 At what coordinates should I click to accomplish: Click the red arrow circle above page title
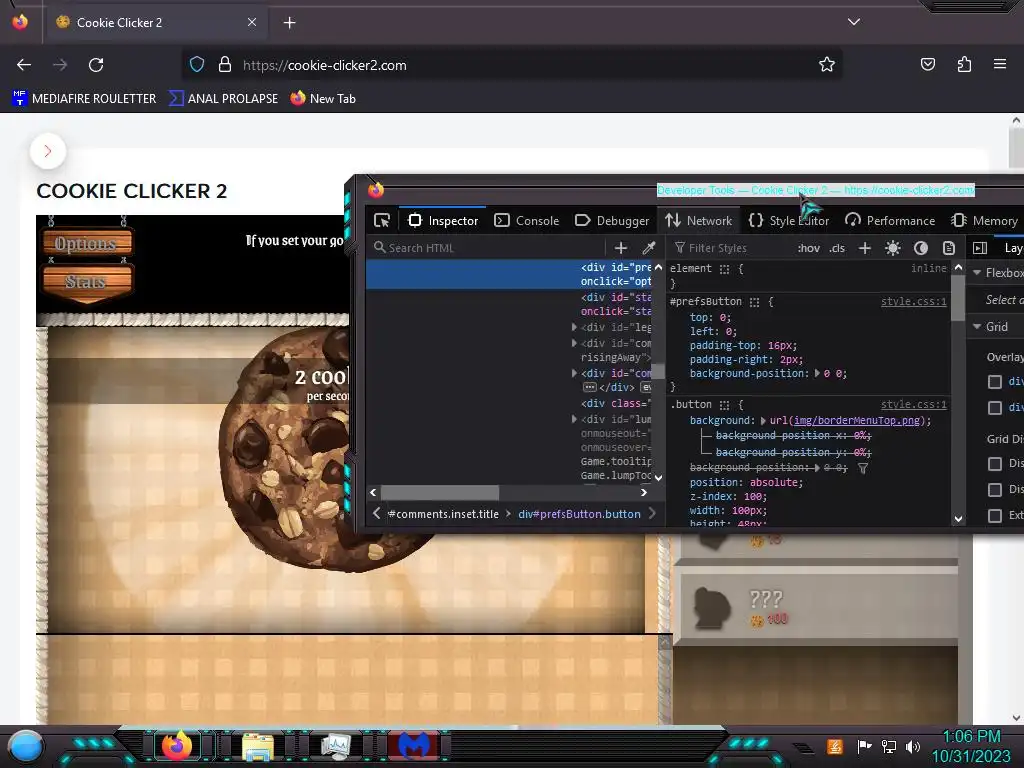tap(48, 151)
